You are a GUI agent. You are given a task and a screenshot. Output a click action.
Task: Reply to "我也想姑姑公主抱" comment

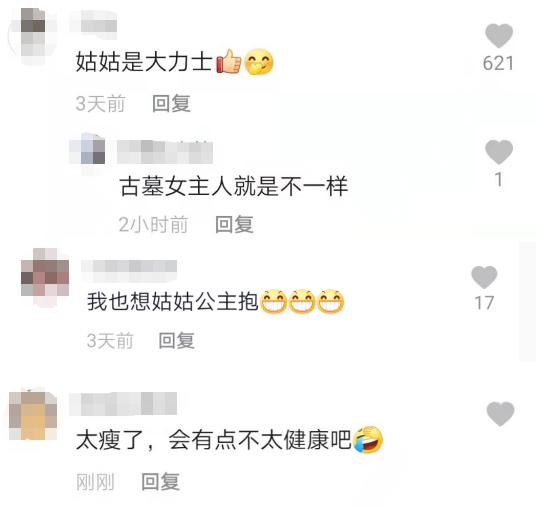click(x=177, y=341)
